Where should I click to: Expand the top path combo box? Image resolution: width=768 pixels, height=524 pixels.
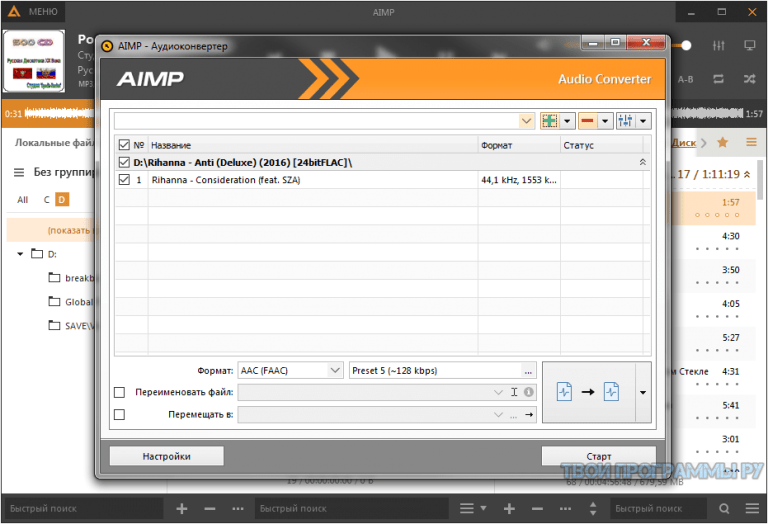(527, 120)
